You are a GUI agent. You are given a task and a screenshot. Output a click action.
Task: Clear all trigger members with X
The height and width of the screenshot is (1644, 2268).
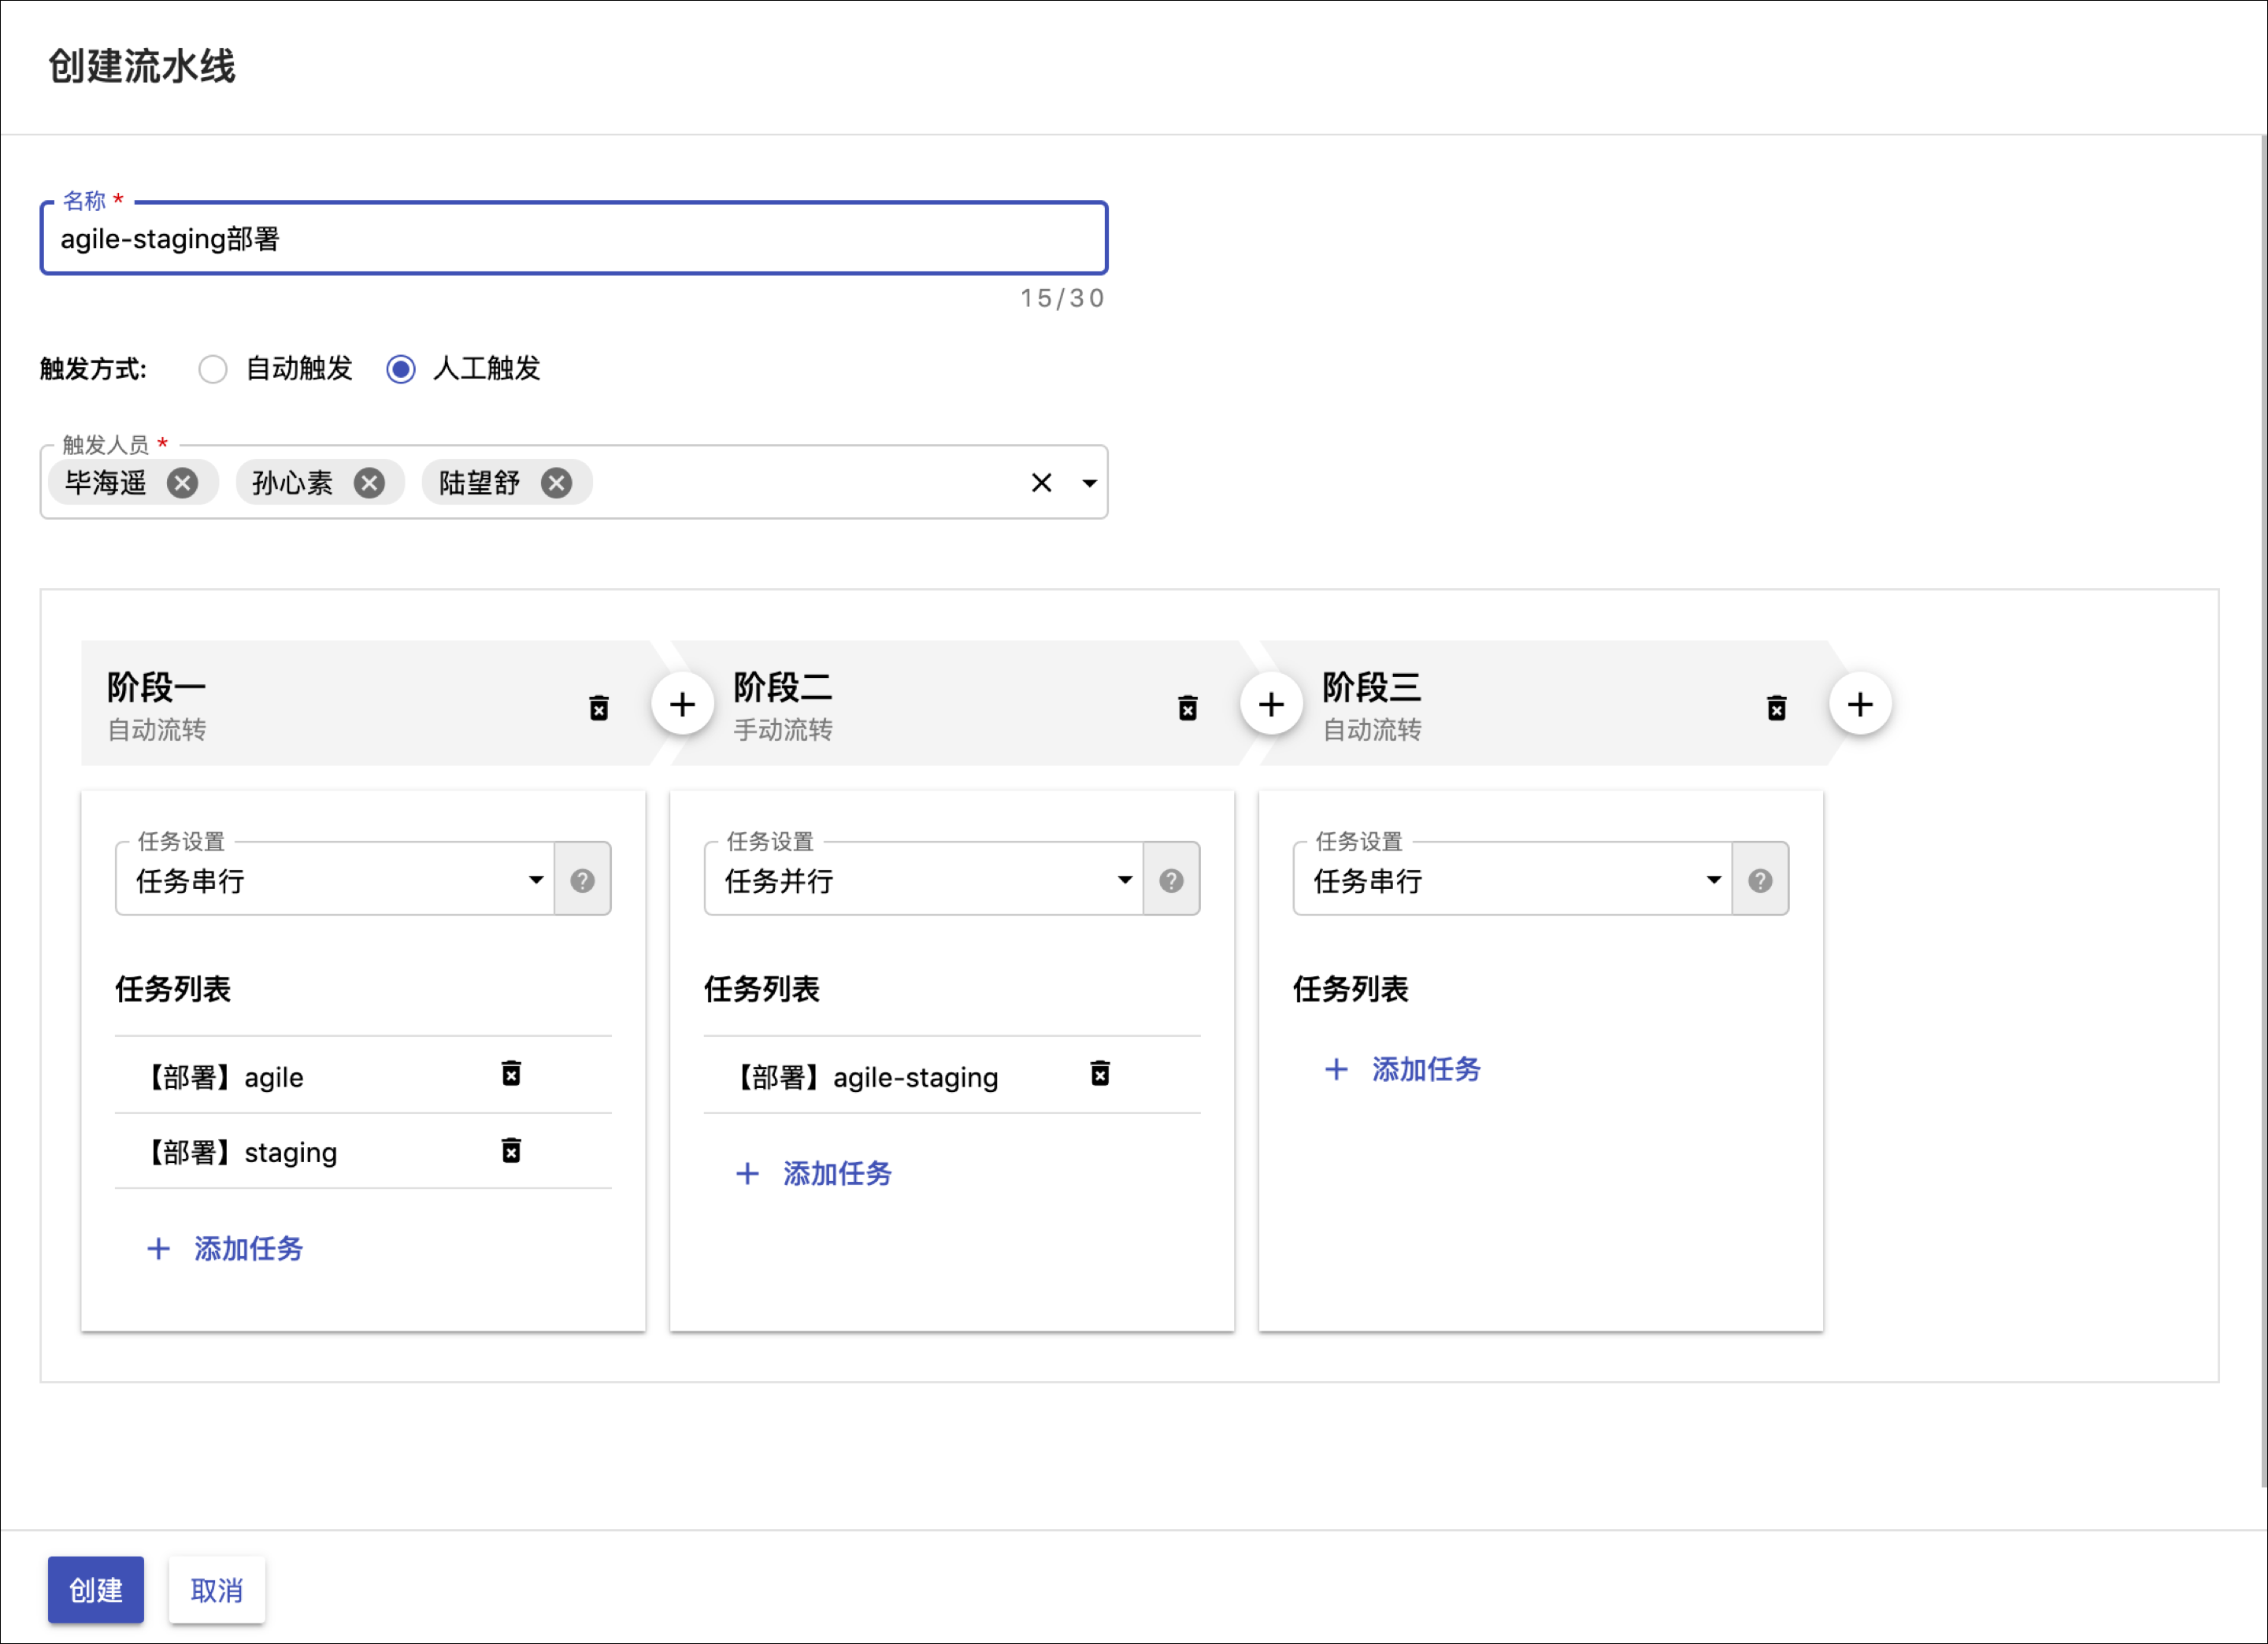tap(1042, 484)
